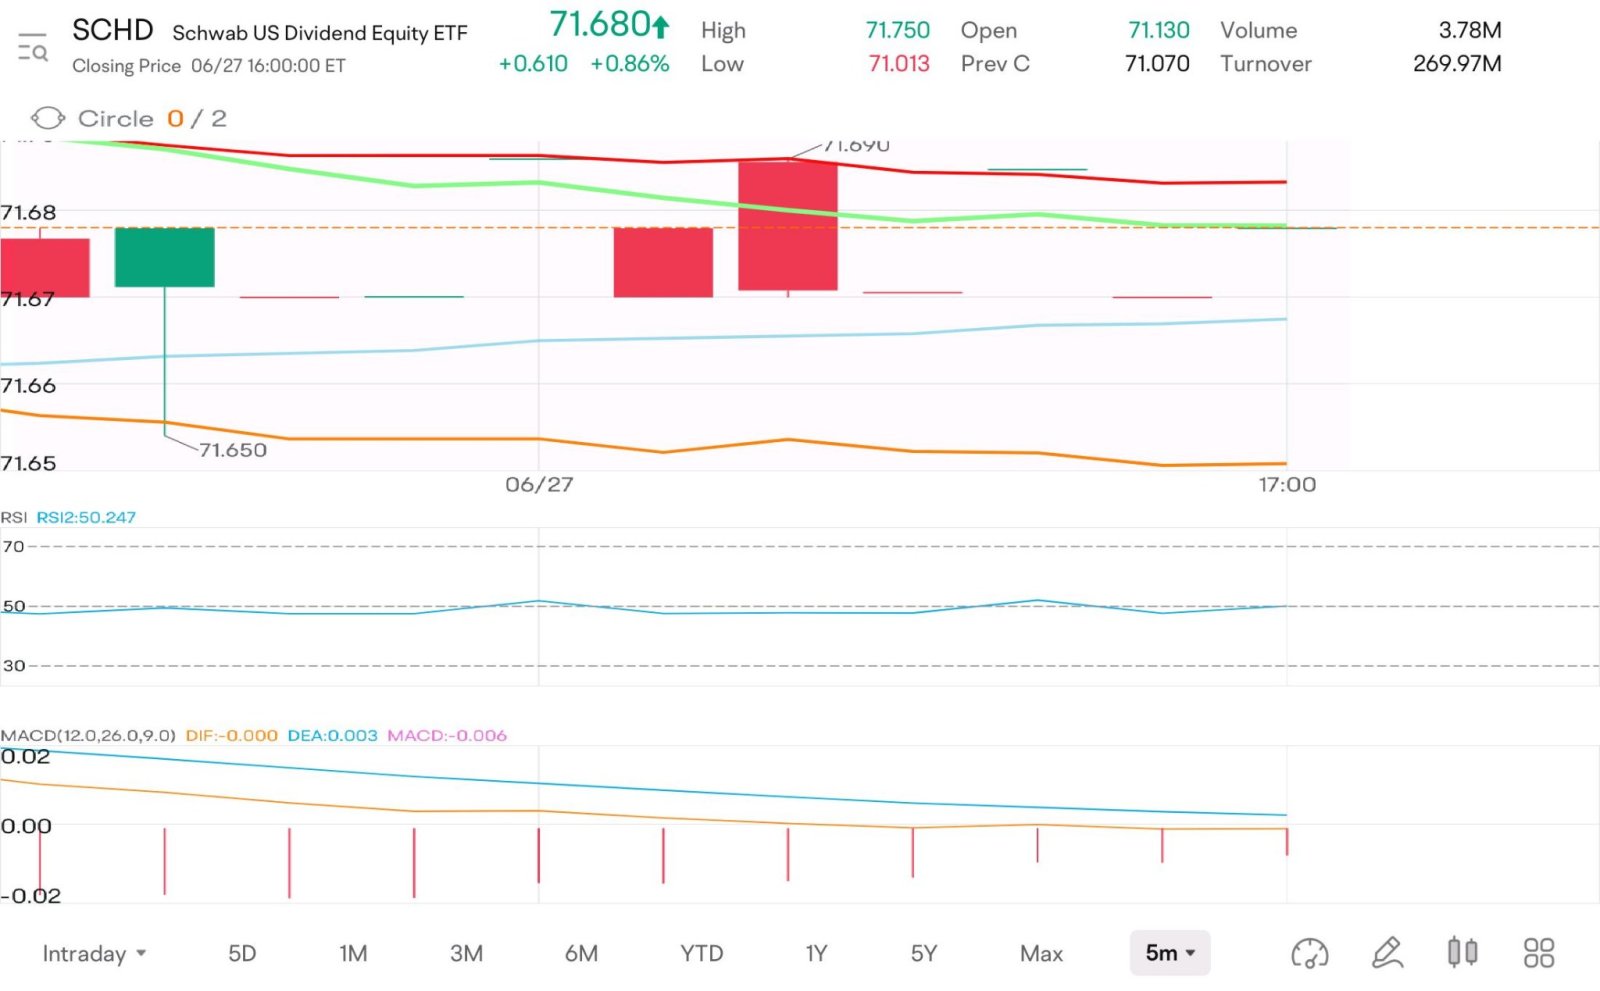1600x991 pixels.
Task: Select the drawing pencil tool
Action: coord(1387,953)
